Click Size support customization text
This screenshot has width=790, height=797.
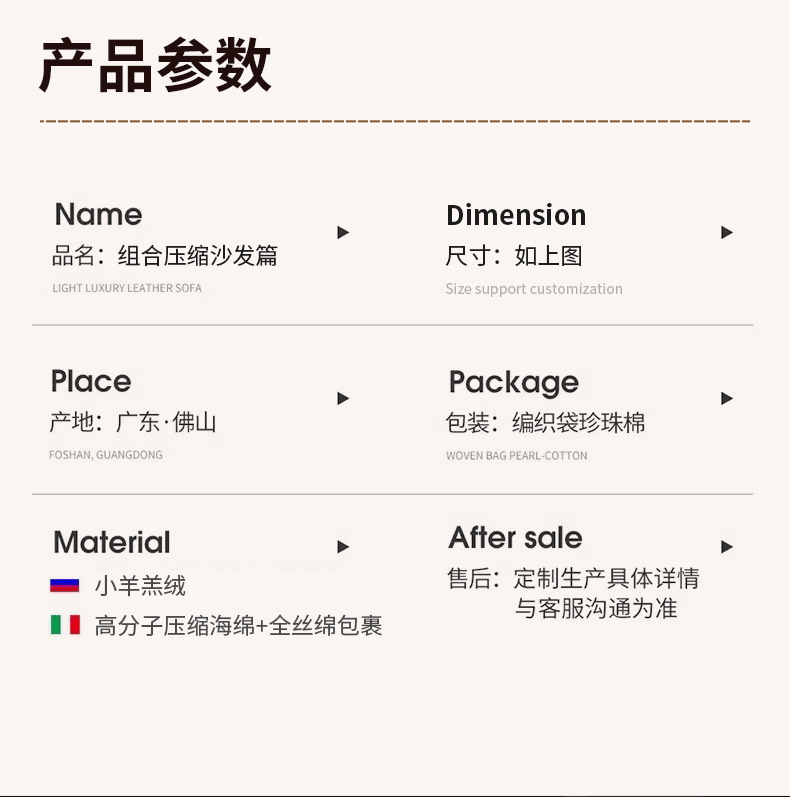tap(534, 289)
